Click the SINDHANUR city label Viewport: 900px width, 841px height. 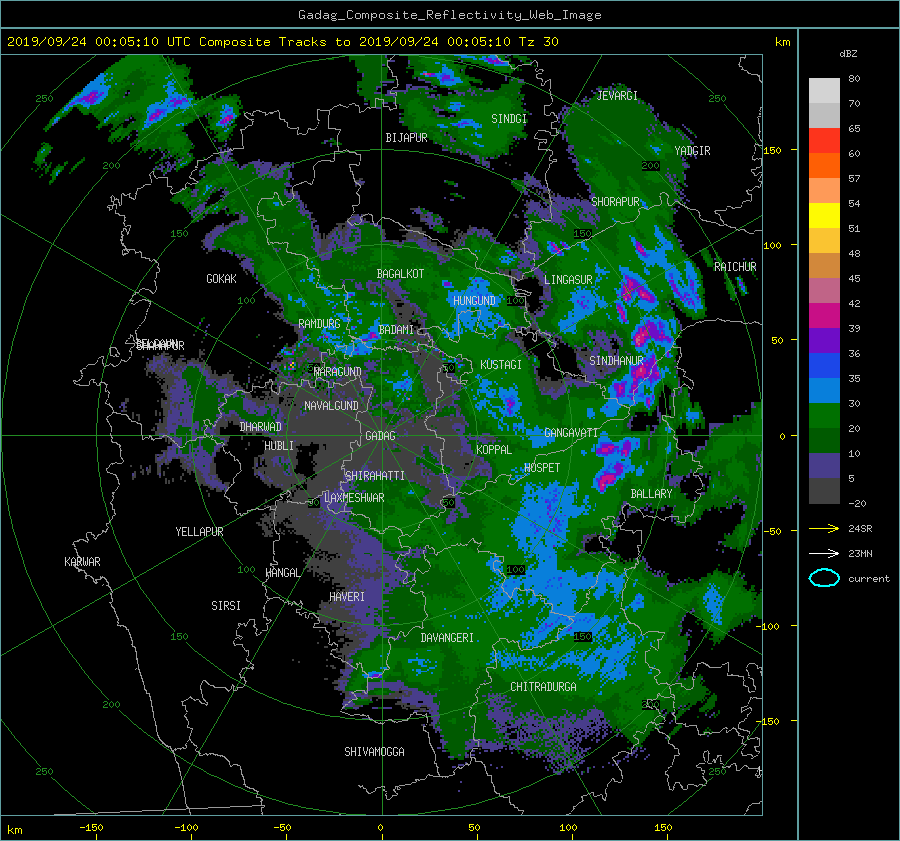pyautogui.click(x=616, y=361)
